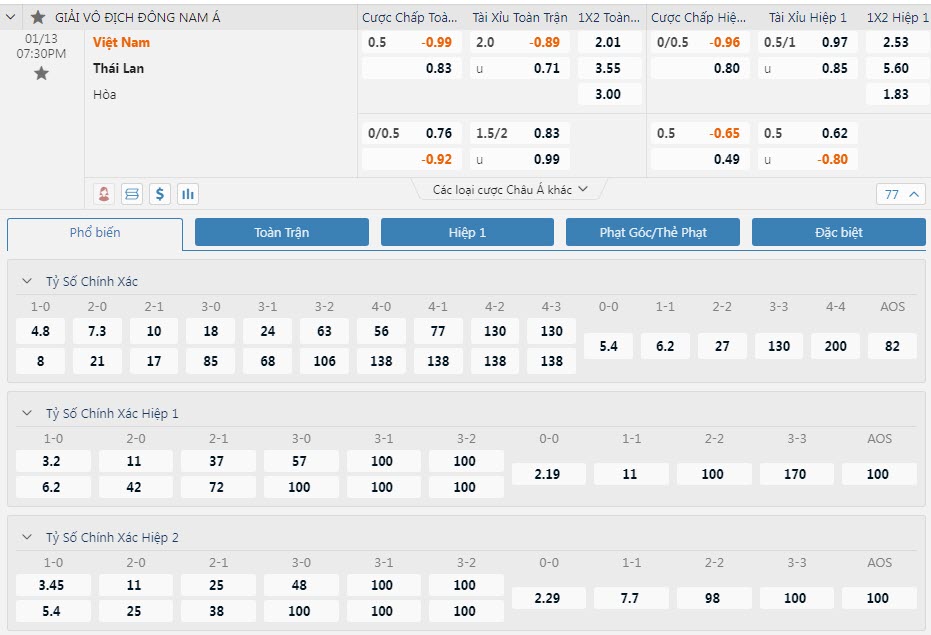Choose AOS correct score odds 82
This screenshot has height=635, width=931.
point(892,346)
